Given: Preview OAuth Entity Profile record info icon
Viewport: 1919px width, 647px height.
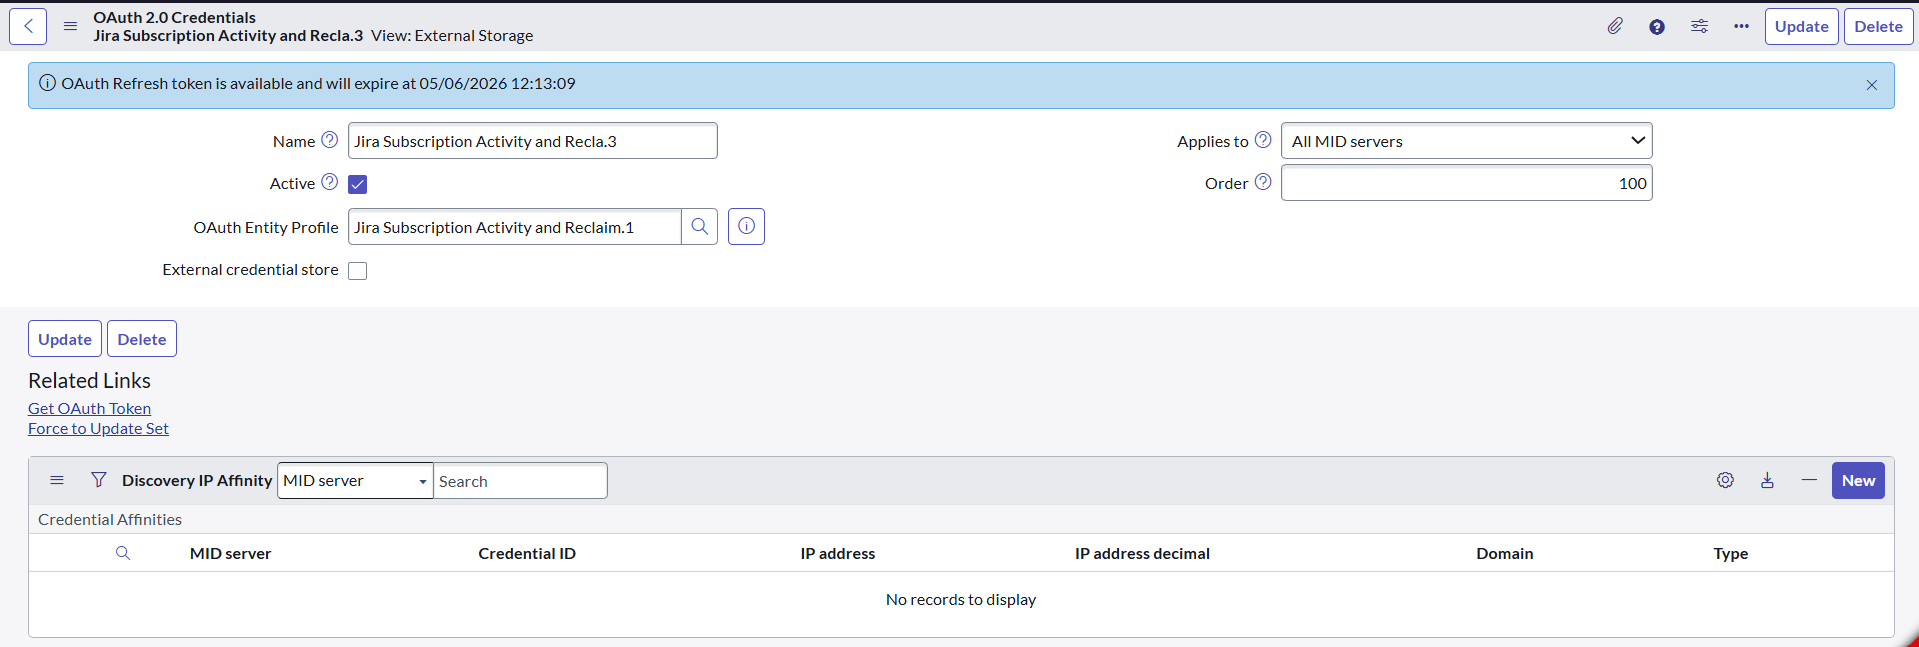Looking at the screenshot, I should tap(746, 227).
